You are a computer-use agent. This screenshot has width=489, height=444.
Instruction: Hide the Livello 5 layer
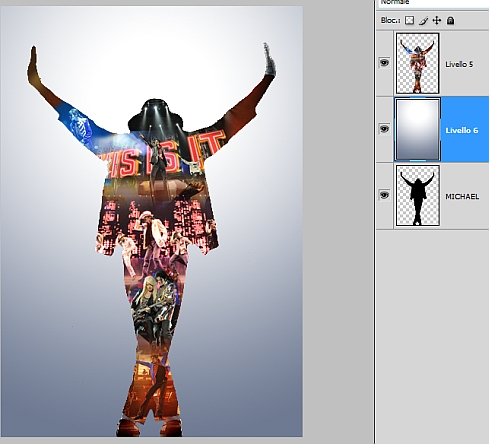[384, 63]
